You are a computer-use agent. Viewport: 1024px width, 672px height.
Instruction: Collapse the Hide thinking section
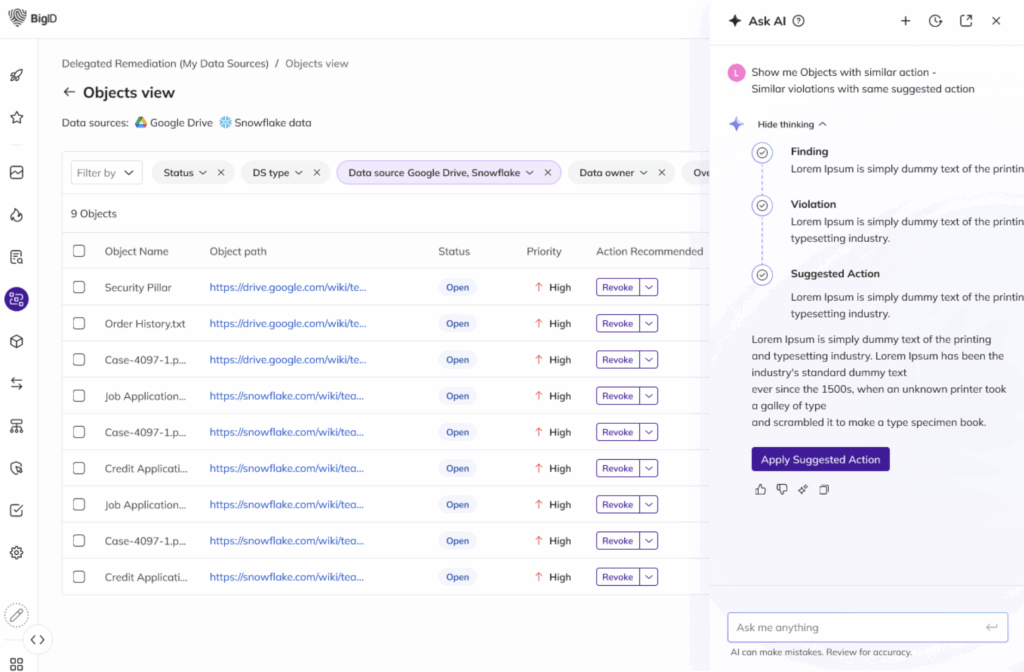click(791, 125)
